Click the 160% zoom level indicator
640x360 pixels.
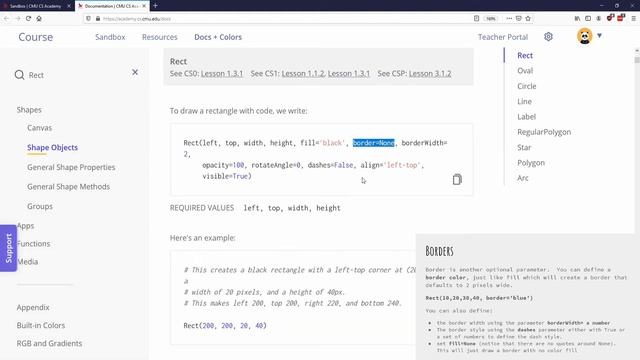pos(491,18)
